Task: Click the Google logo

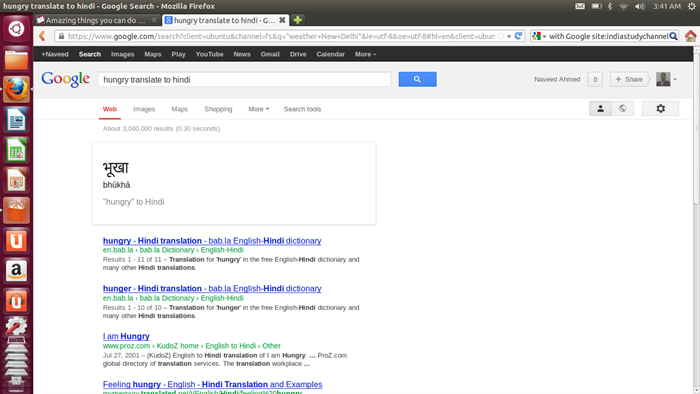Action: (x=66, y=79)
